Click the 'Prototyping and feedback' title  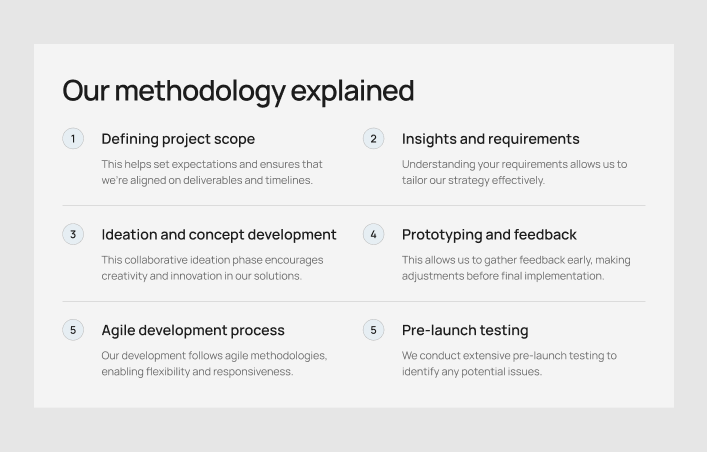click(x=489, y=235)
